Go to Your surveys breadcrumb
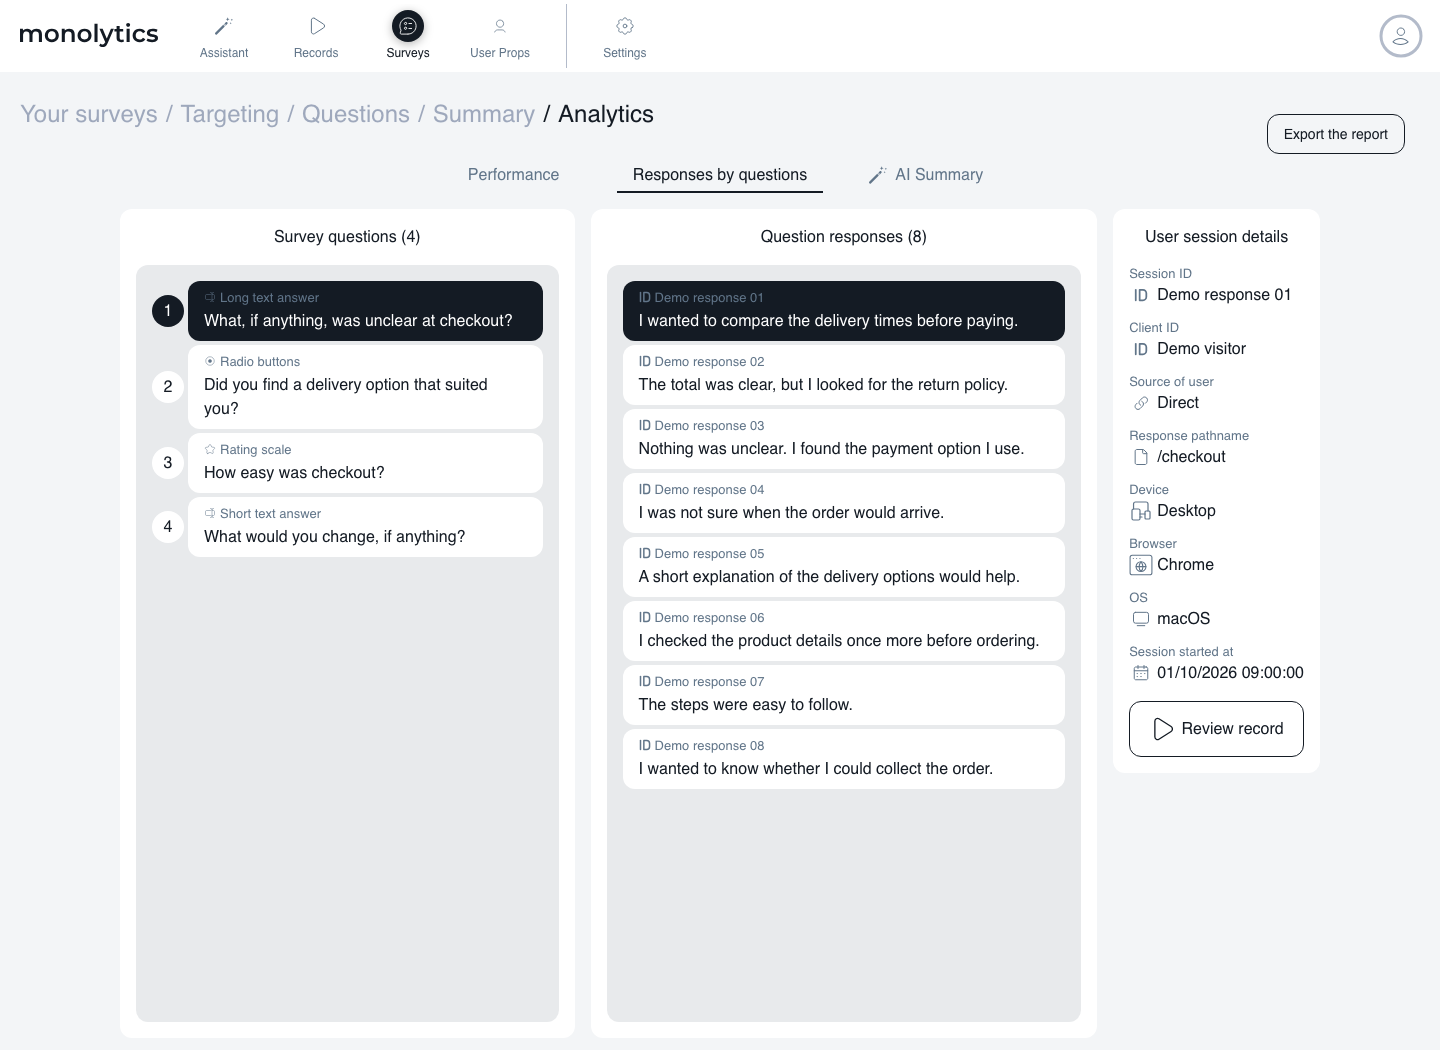Screen dimensions: 1440x1050 [x=89, y=114]
